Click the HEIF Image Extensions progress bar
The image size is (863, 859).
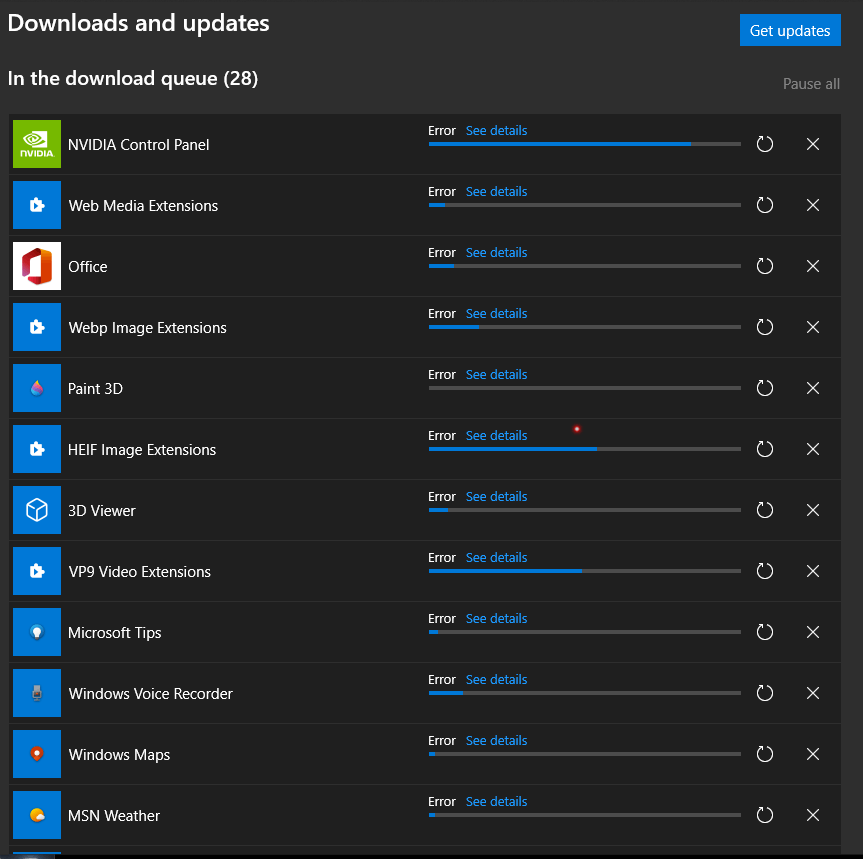(x=585, y=449)
